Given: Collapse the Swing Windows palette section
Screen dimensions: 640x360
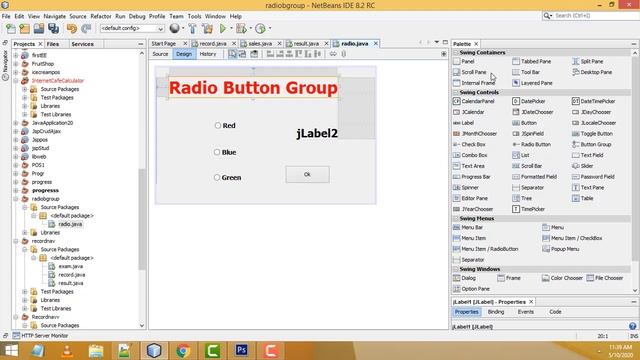Looking at the screenshot, I should (x=456, y=269).
